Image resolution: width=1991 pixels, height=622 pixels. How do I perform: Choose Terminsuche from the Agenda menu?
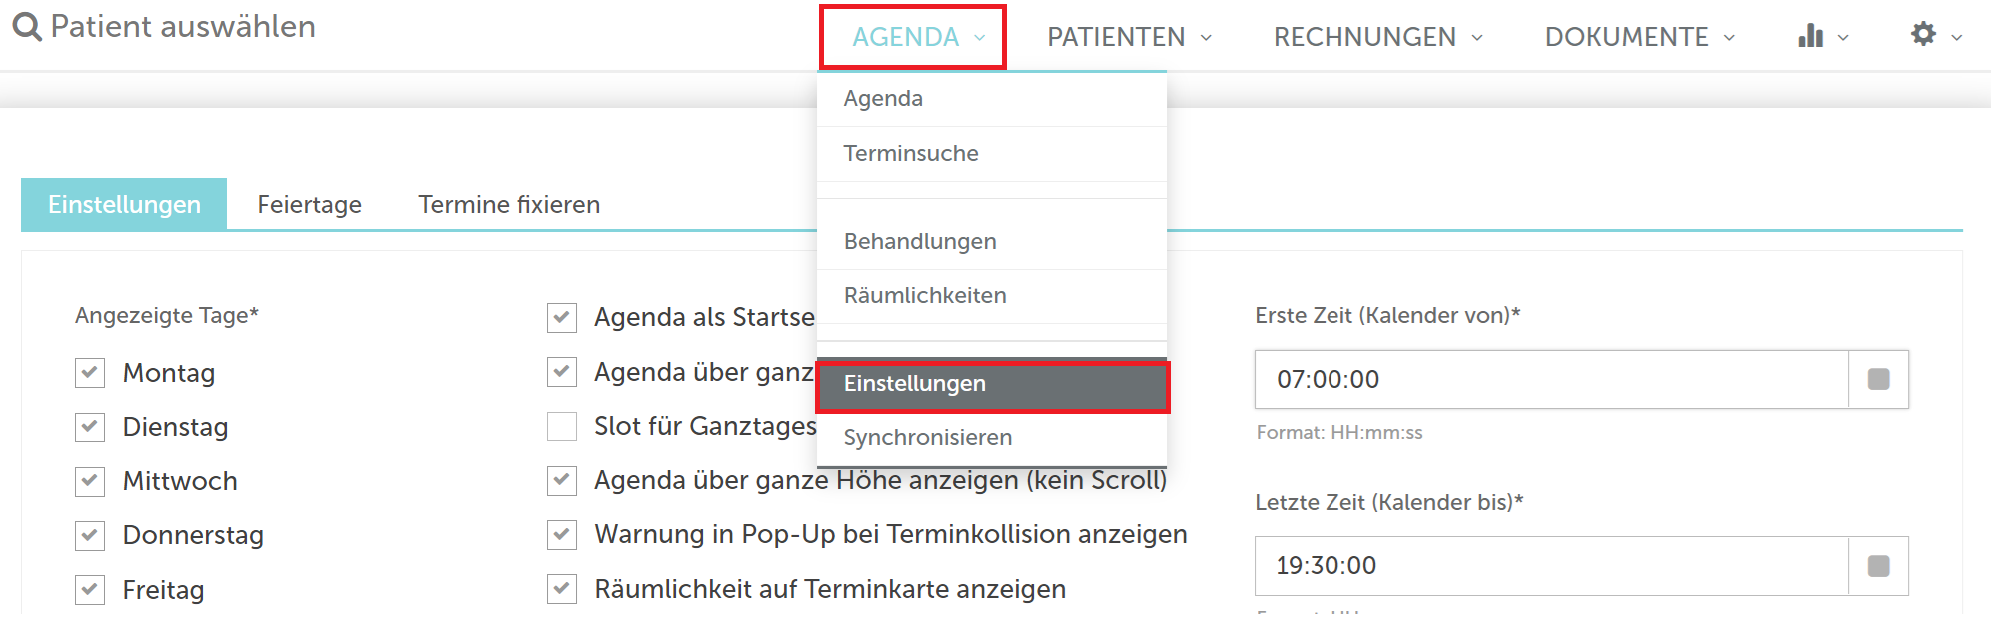992,154
